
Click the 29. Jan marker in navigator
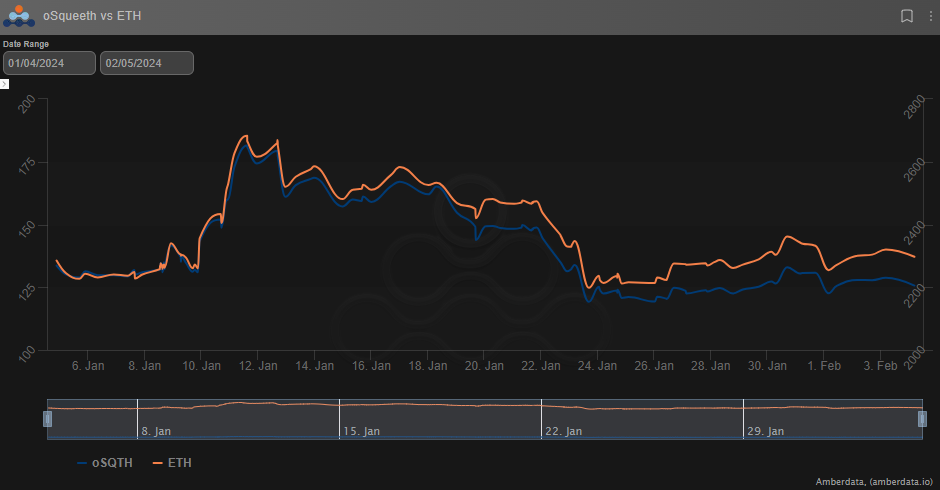pos(766,431)
